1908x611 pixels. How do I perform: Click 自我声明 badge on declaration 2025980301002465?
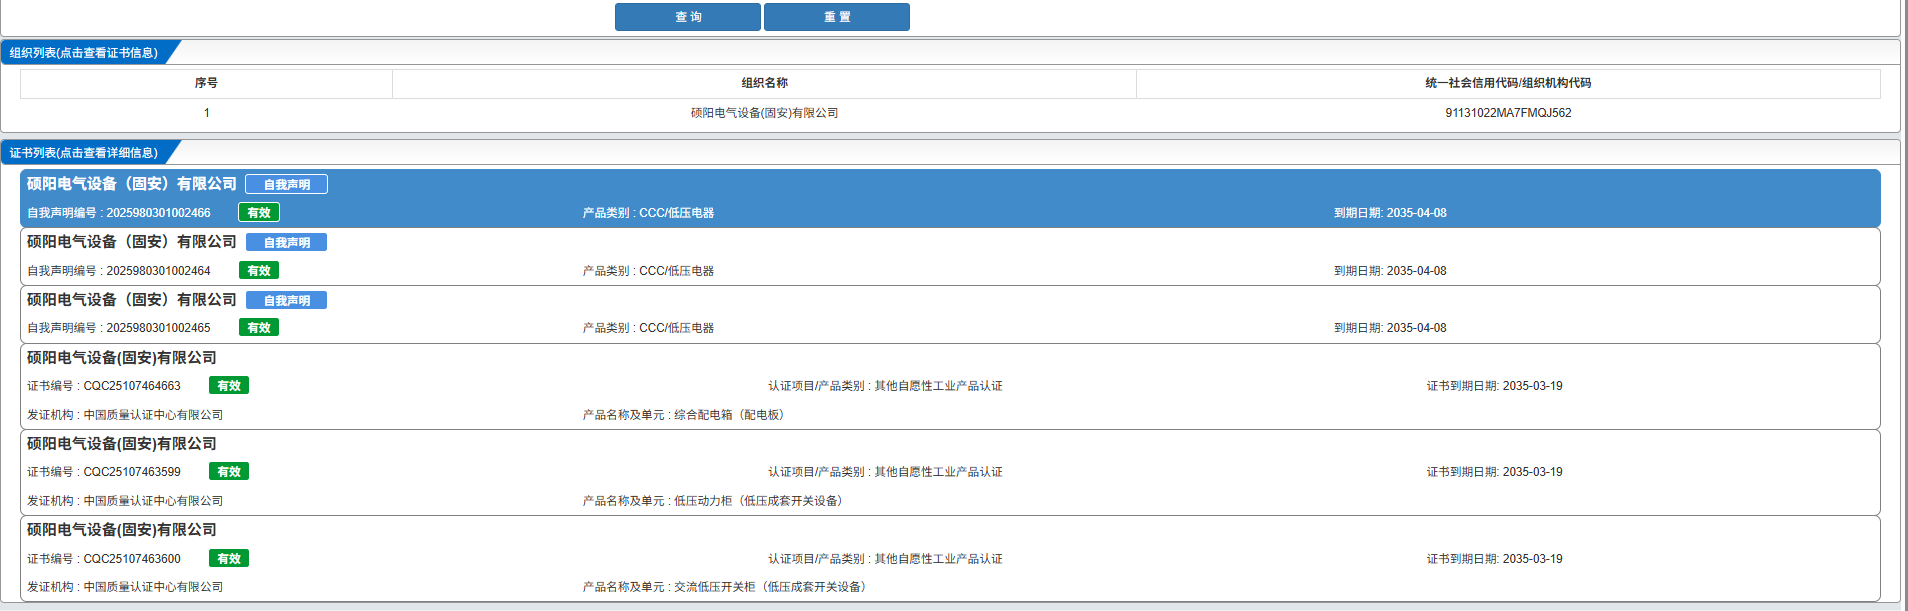[x=286, y=300]
